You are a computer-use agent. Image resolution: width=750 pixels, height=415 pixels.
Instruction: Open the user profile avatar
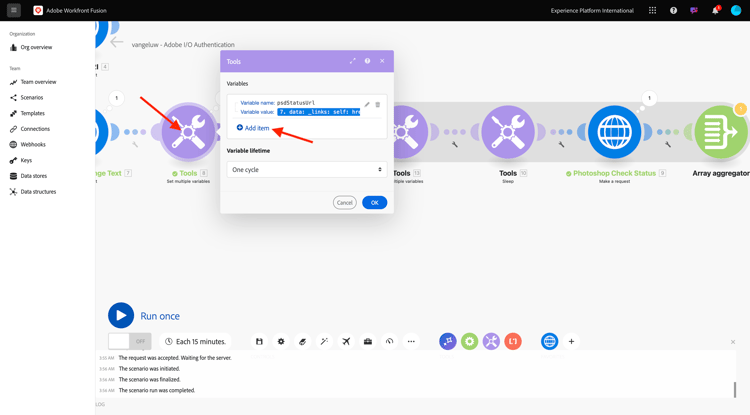pos(736,10)
